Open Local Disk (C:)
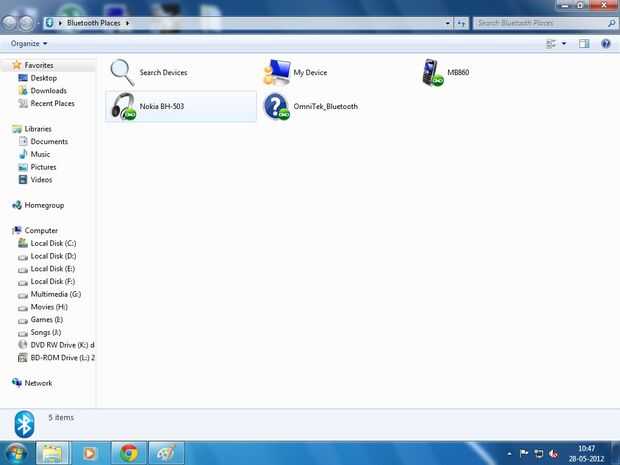The image size is (620, 465). (x=53, y=243)
